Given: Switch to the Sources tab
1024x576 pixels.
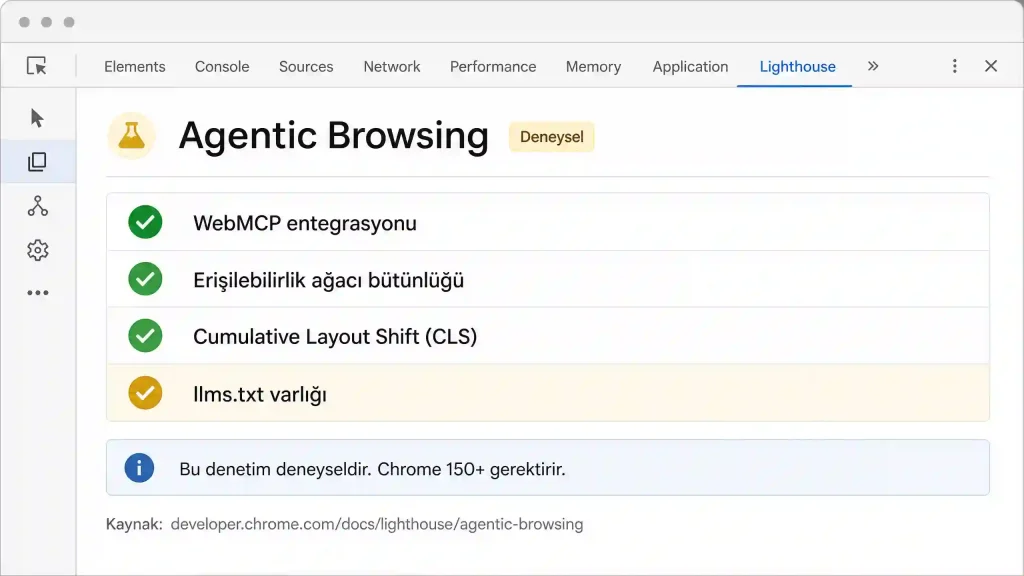Looking at the screenshot, I should (306, 67).
